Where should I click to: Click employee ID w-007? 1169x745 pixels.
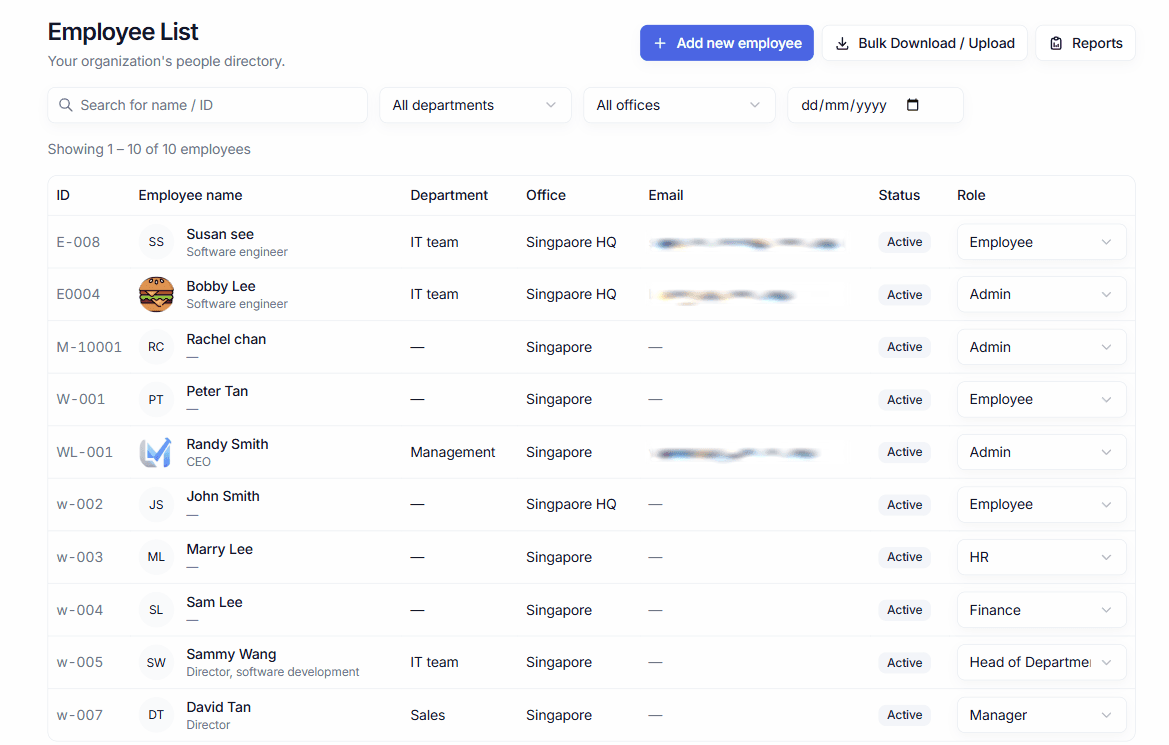click(x=80, y=715)
